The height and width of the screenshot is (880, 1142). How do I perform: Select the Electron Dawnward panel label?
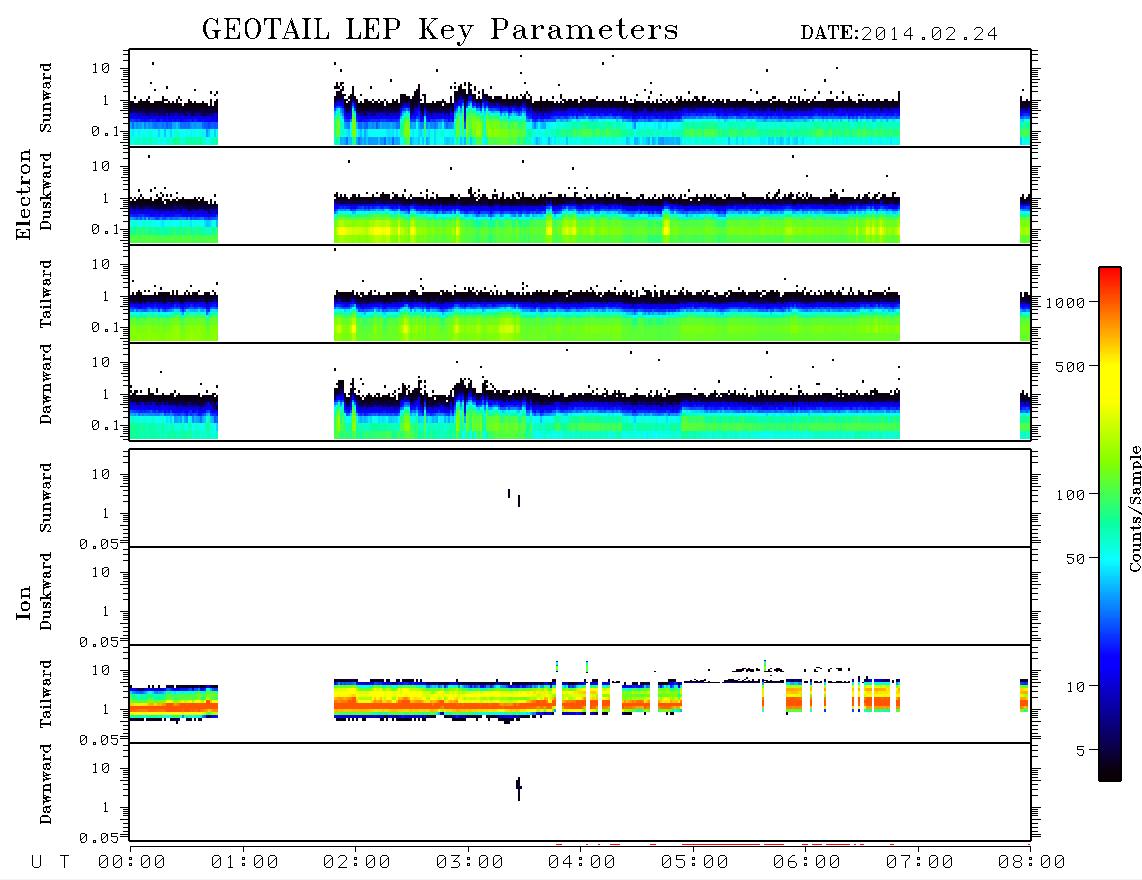coord(45,384)
